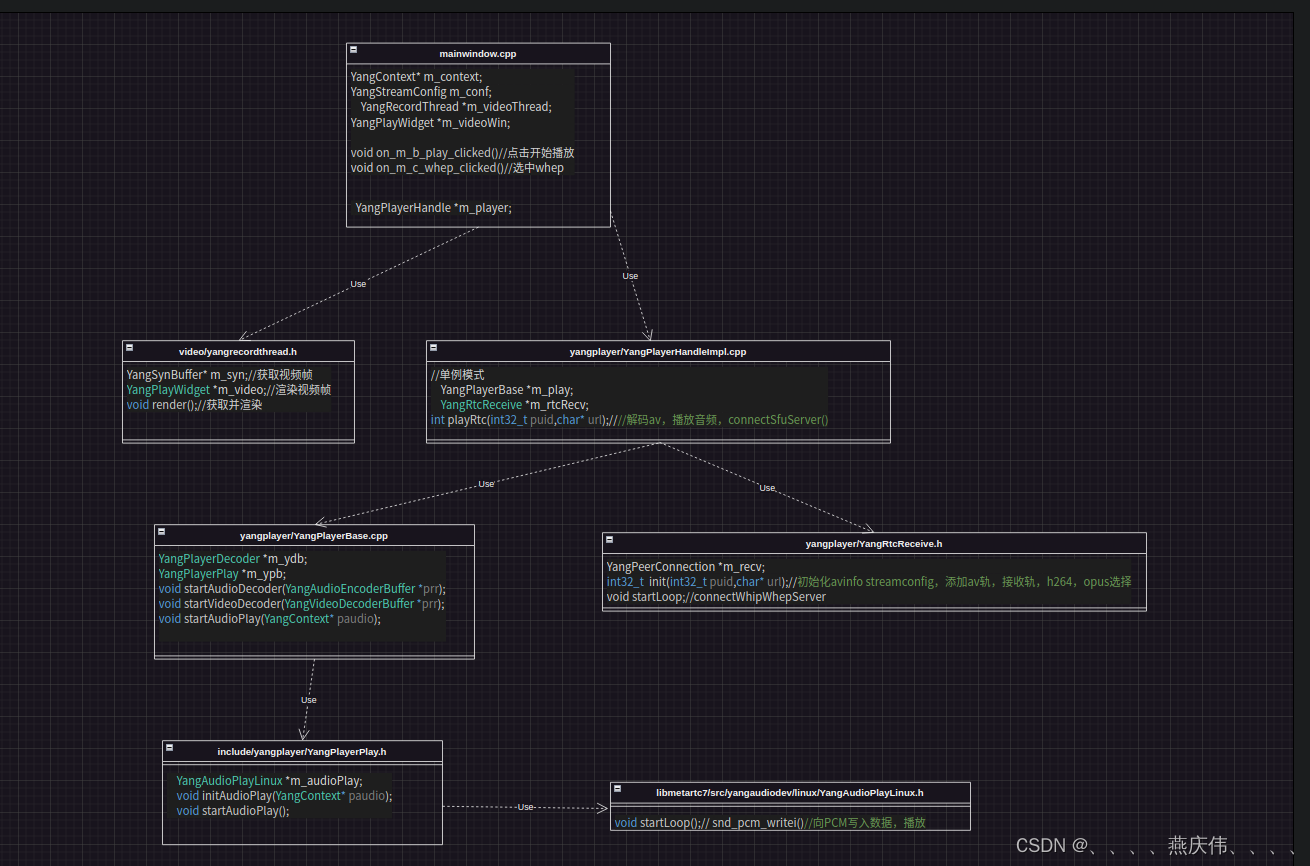
Task: Click the line YangPlayerBase *m_play;
Action: [x=507, y=390]
